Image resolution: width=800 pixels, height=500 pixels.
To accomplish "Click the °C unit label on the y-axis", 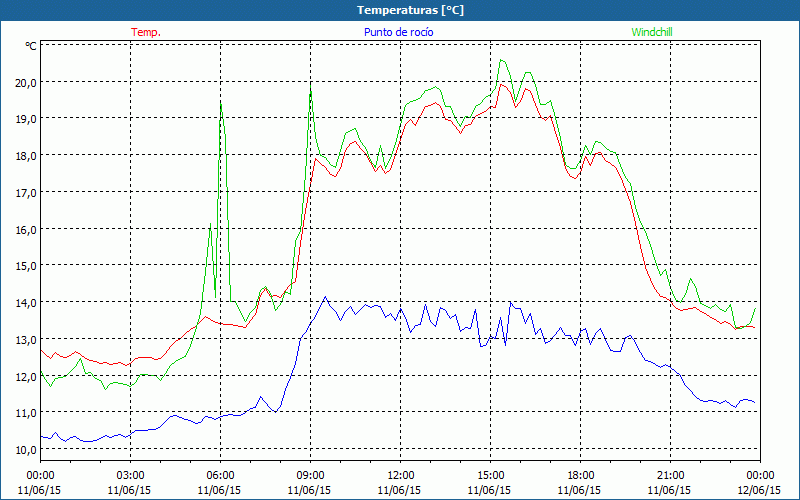I will point(30,46).
